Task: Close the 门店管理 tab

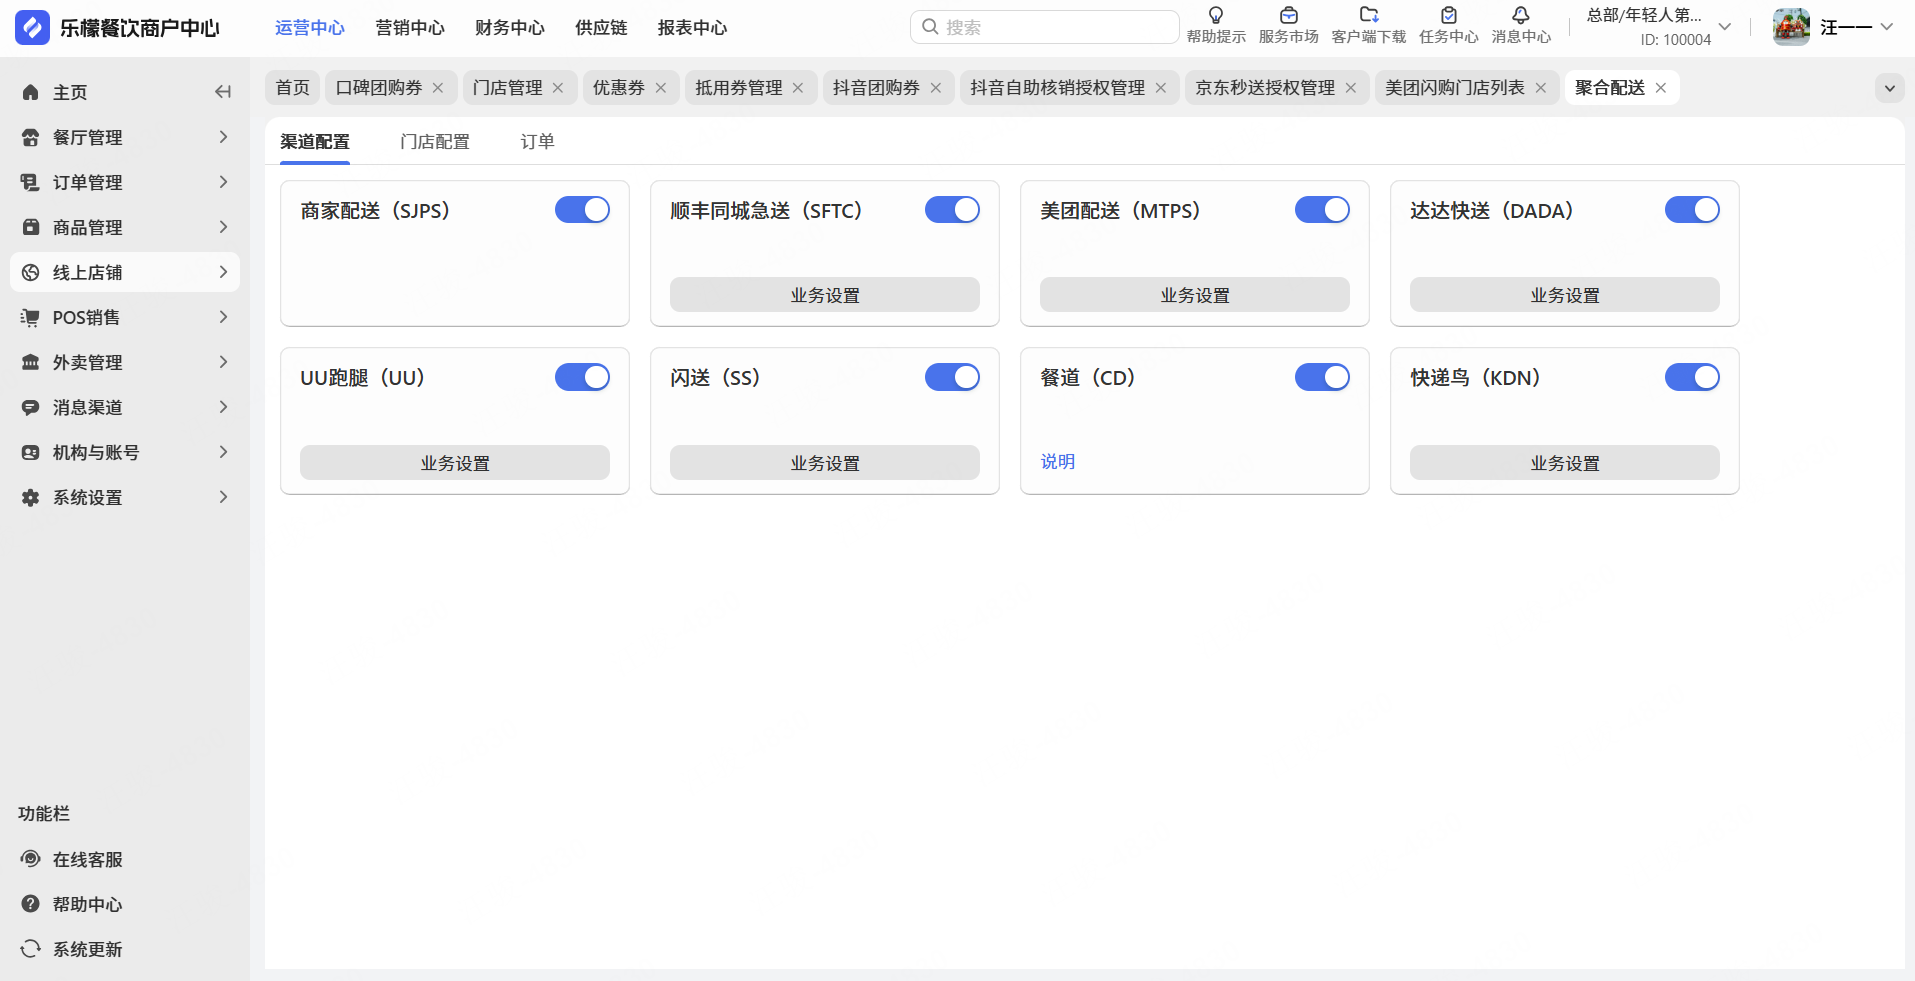Action: tap(558, 88)
